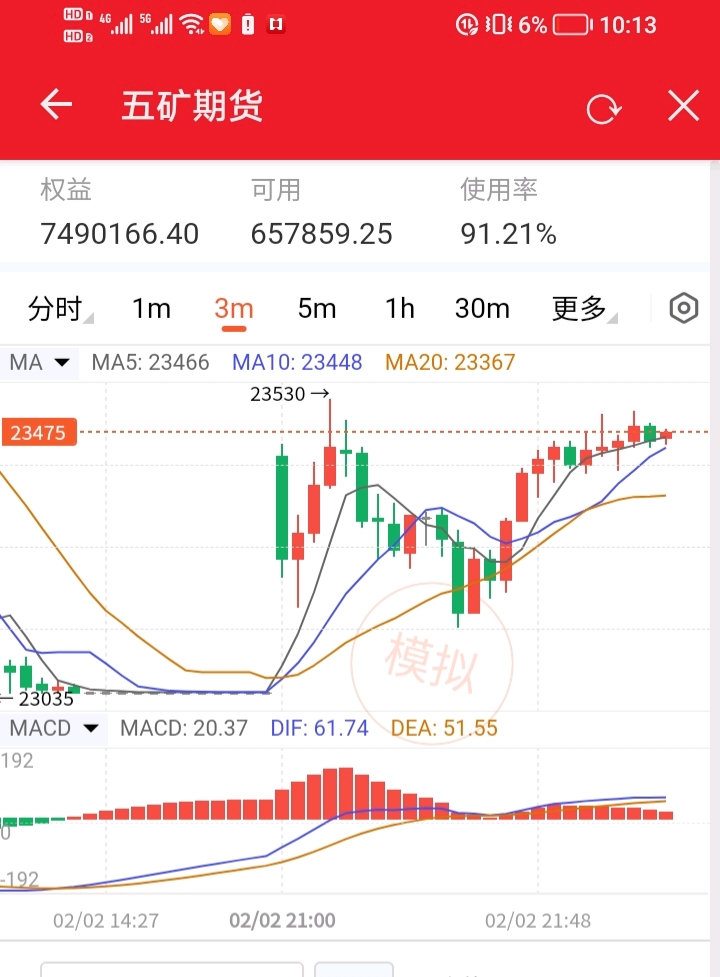Tap the WiFi signal icon

coord(191,24)
